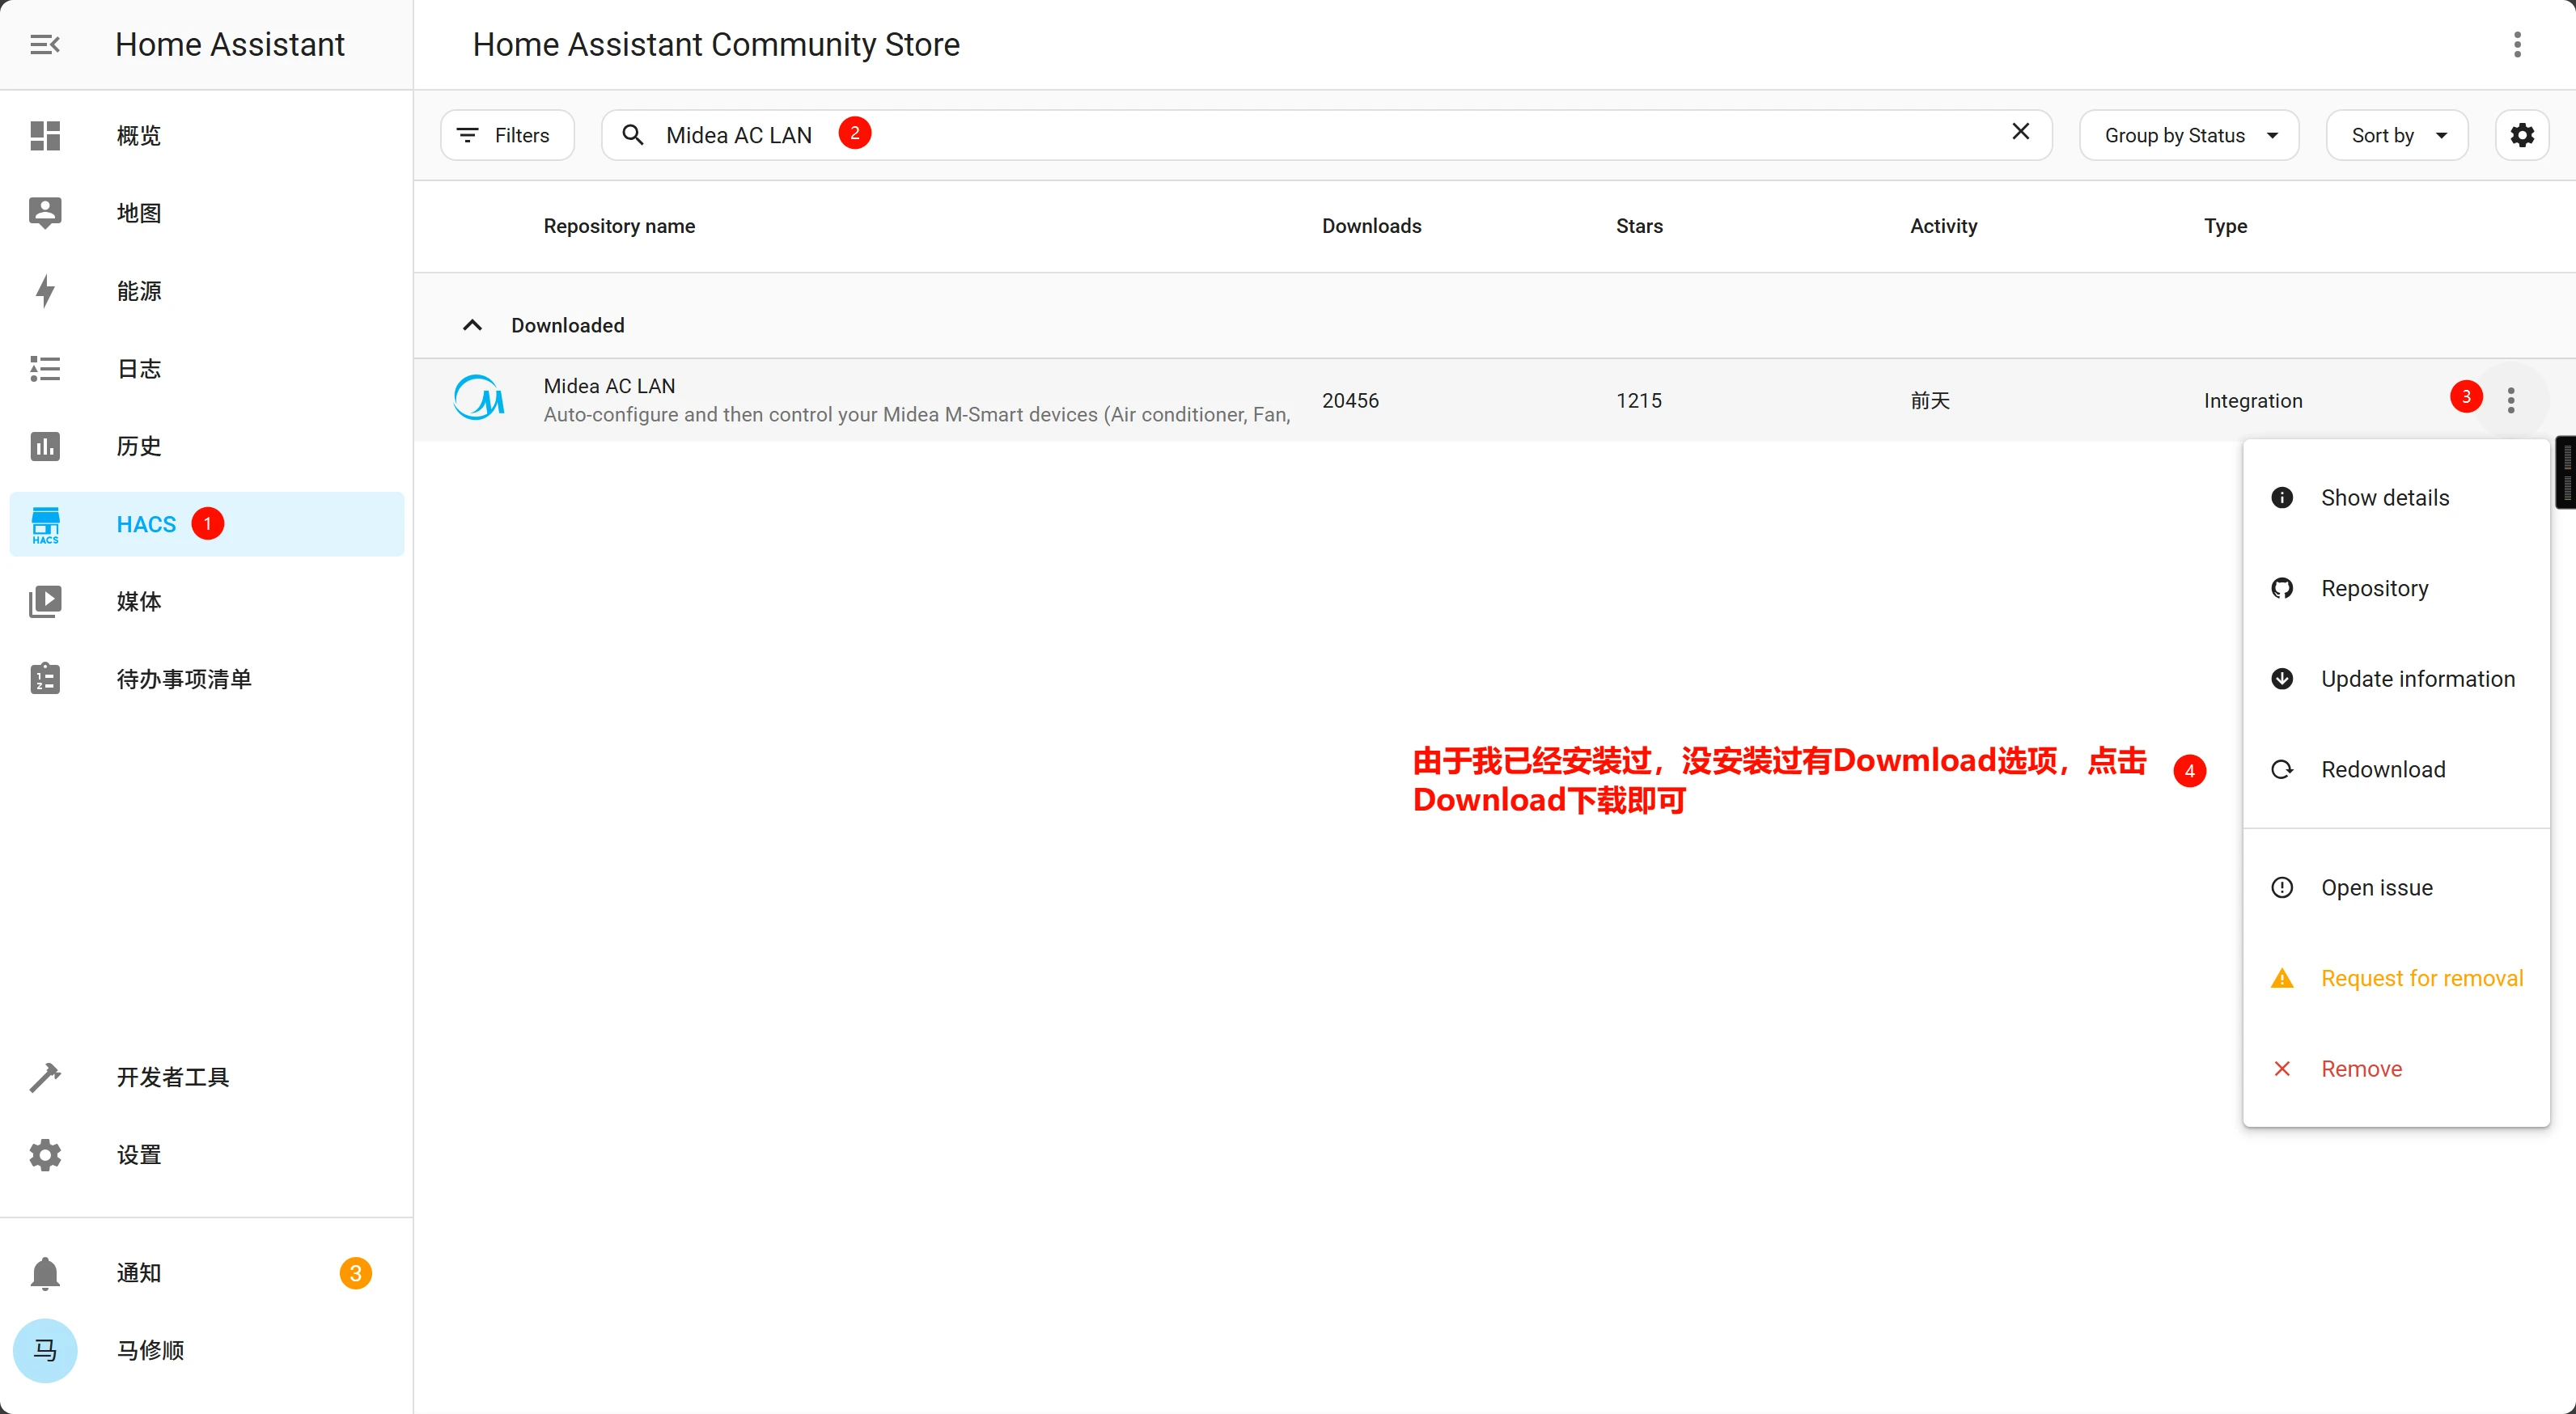Screen dimensions: 2576x1414
Task: Clear the search field with the X icon
Action: pyautogui.click(x=2020, y=132)
